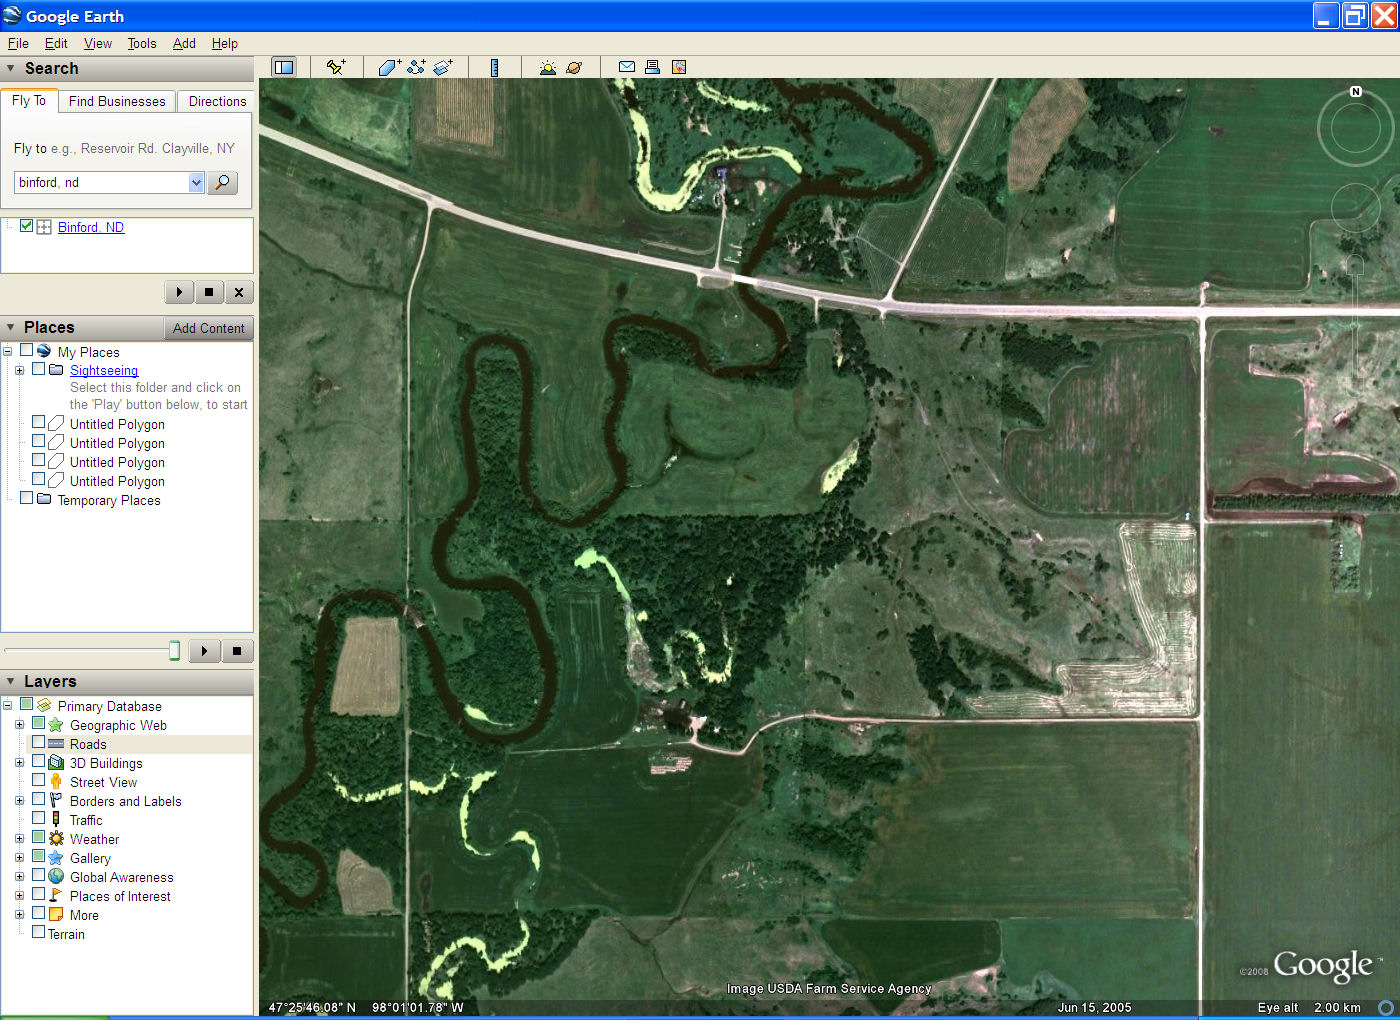The height and width of the screenshot is (1020, 1400).
Task: Email the current view
Action: pyautogui.click(x=626, y=67)
